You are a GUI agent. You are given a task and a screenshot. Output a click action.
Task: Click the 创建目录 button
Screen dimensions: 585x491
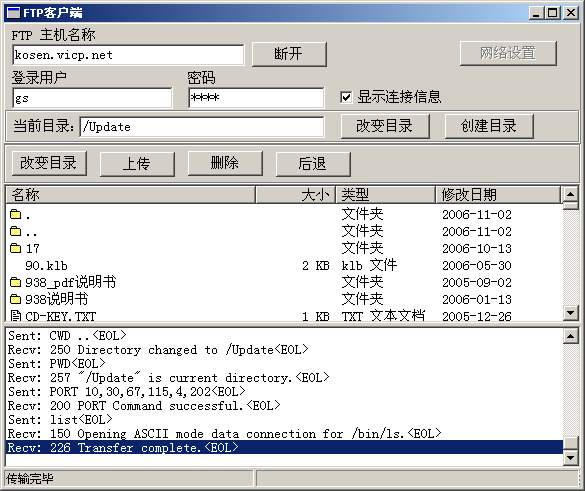(x=489, y=126)
